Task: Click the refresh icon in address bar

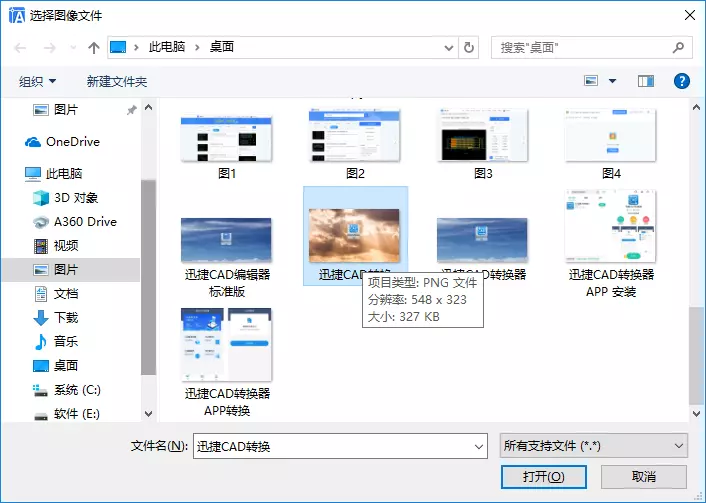Action: (x=469, y=47)
